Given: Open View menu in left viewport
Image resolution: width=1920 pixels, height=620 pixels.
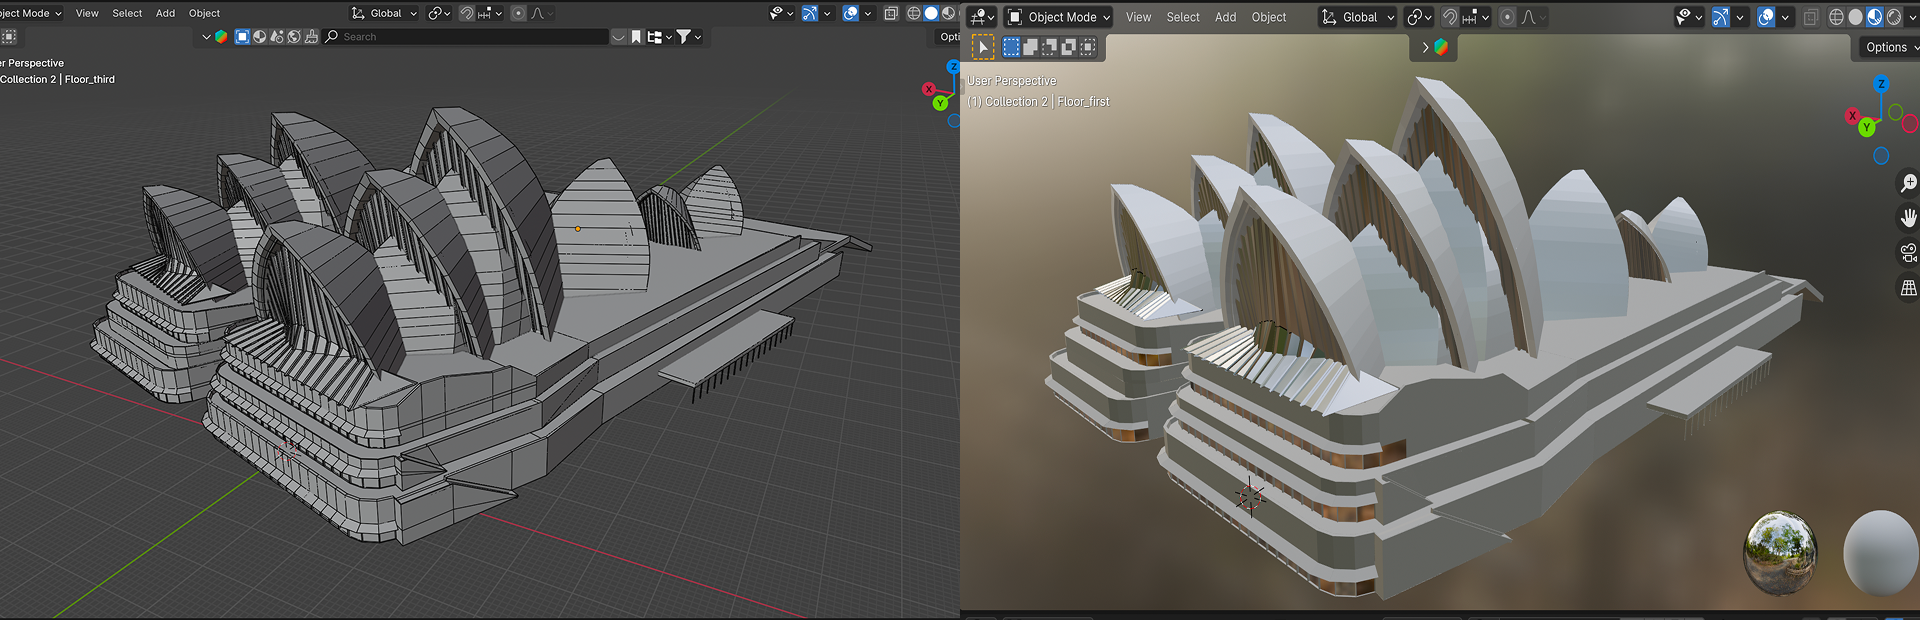Looking at the screenshot, I should 87,13.
